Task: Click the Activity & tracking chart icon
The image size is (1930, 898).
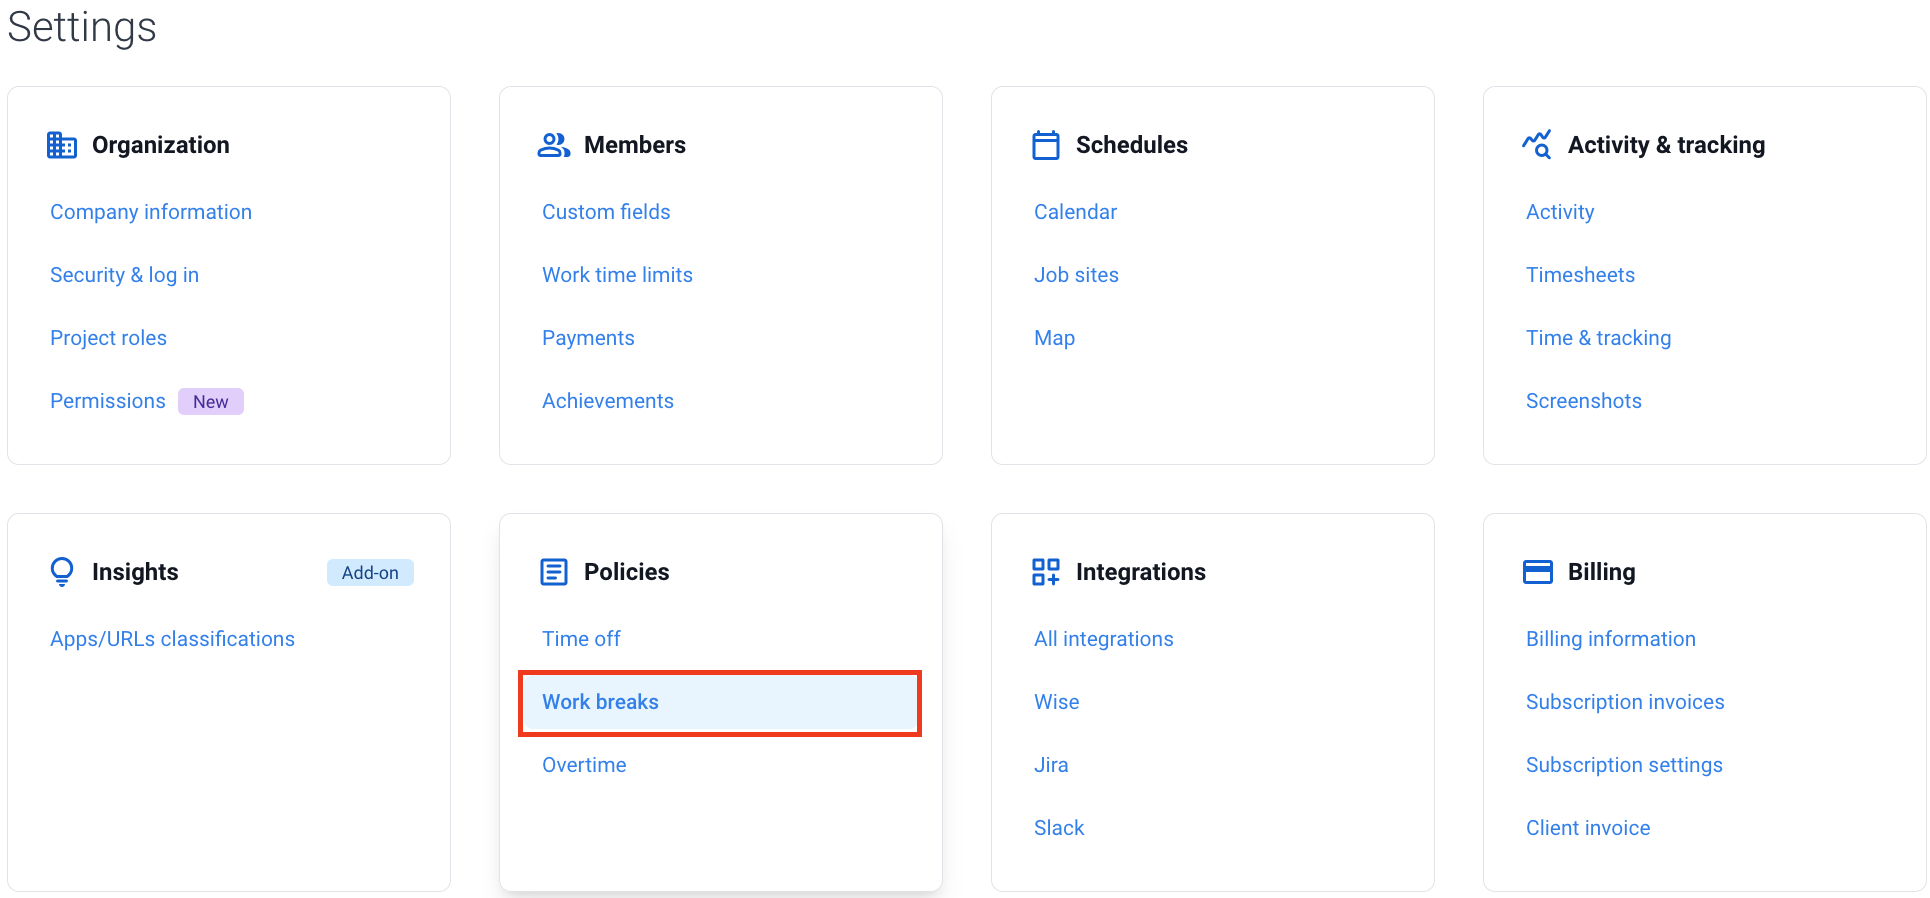Action: [x=1537, y=145]
